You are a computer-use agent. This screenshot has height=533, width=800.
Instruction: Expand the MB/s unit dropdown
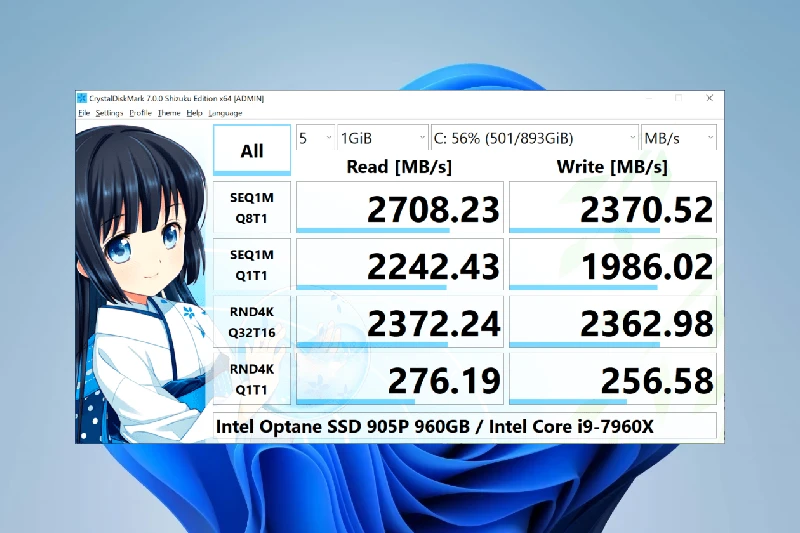[x=679, y=138]
